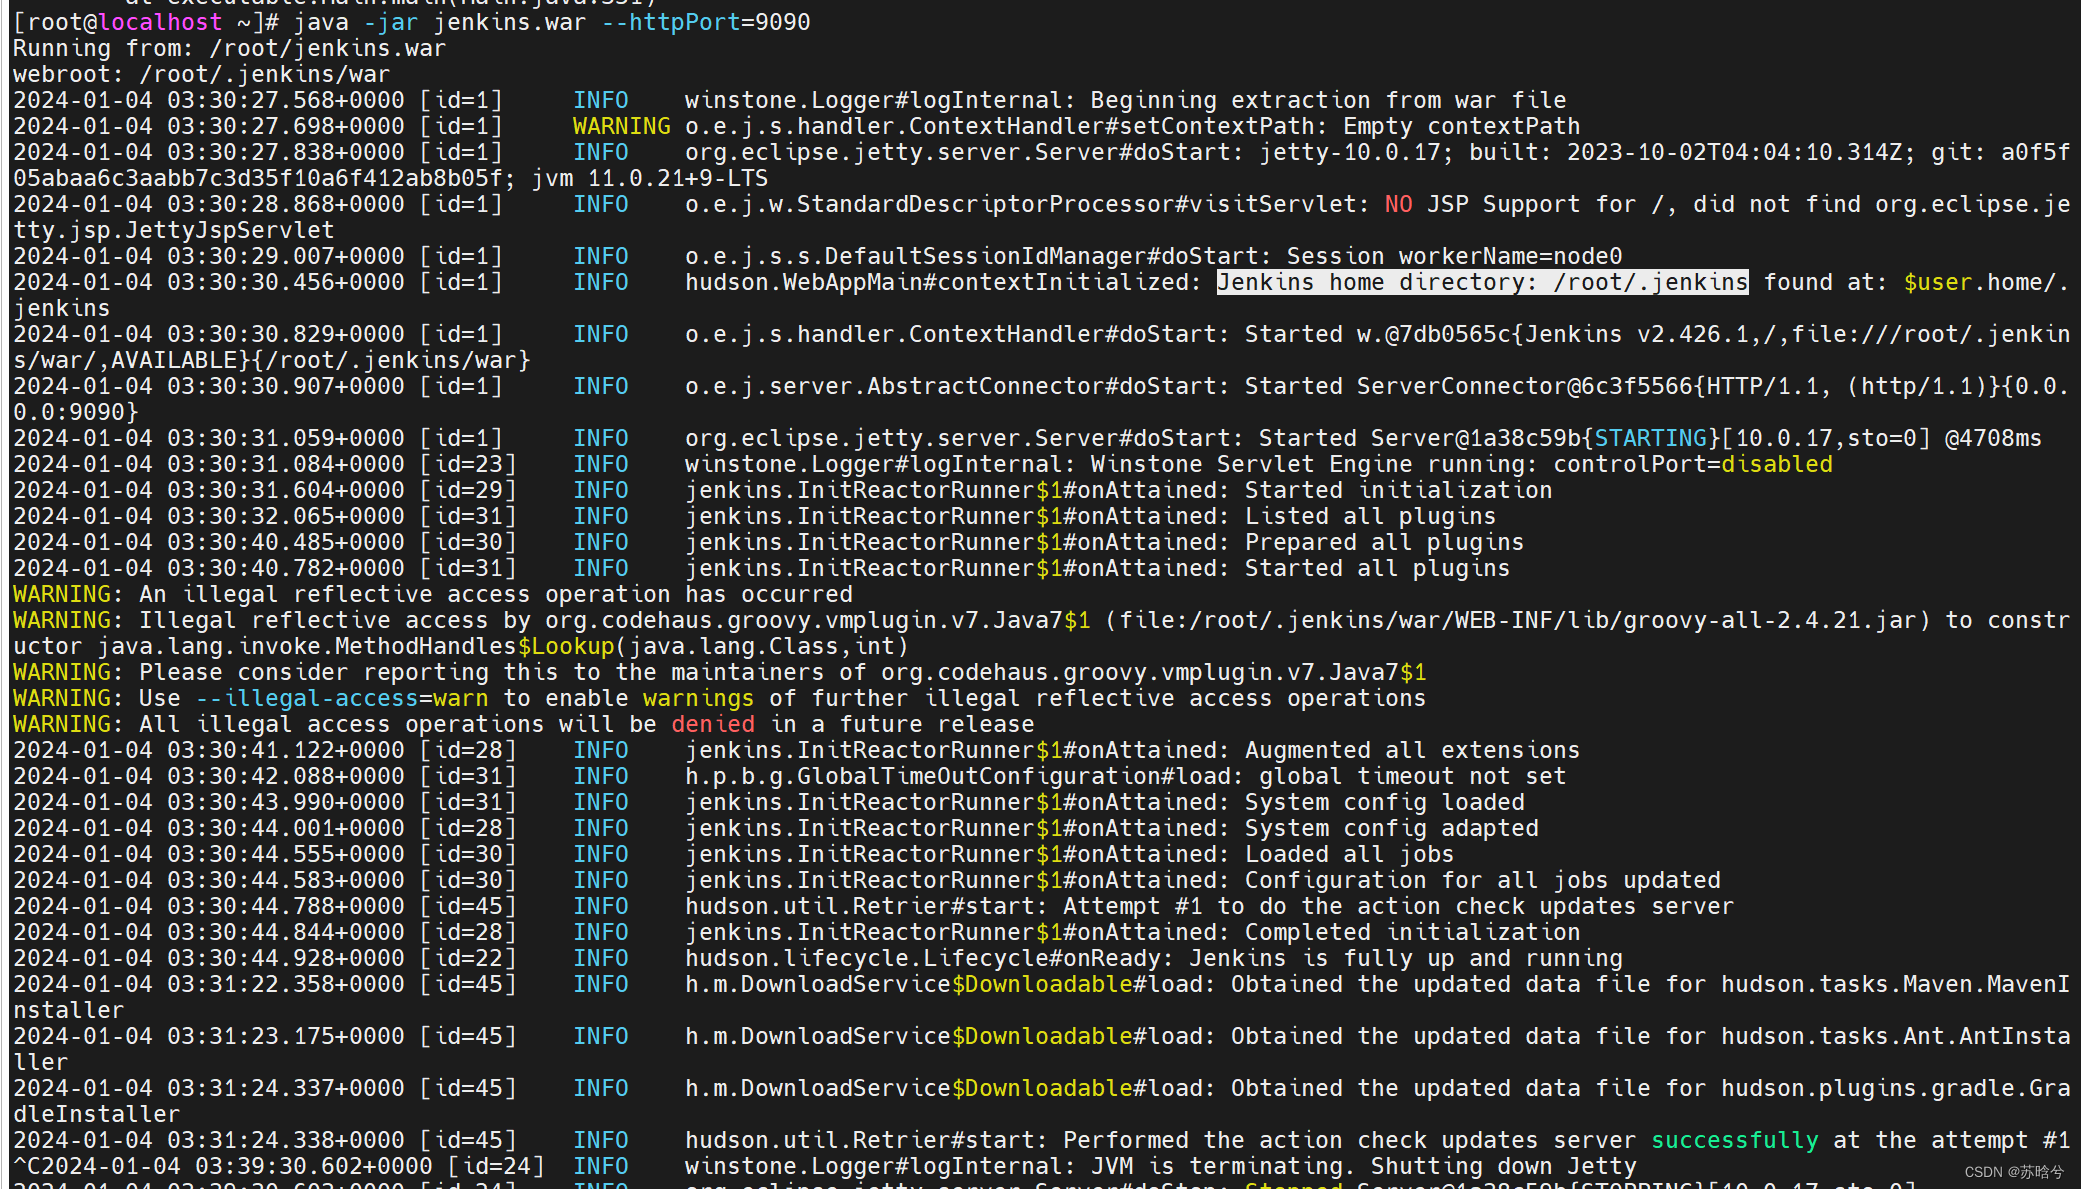
Task: Click the -jar flag in command line
Action: (390, 22)
